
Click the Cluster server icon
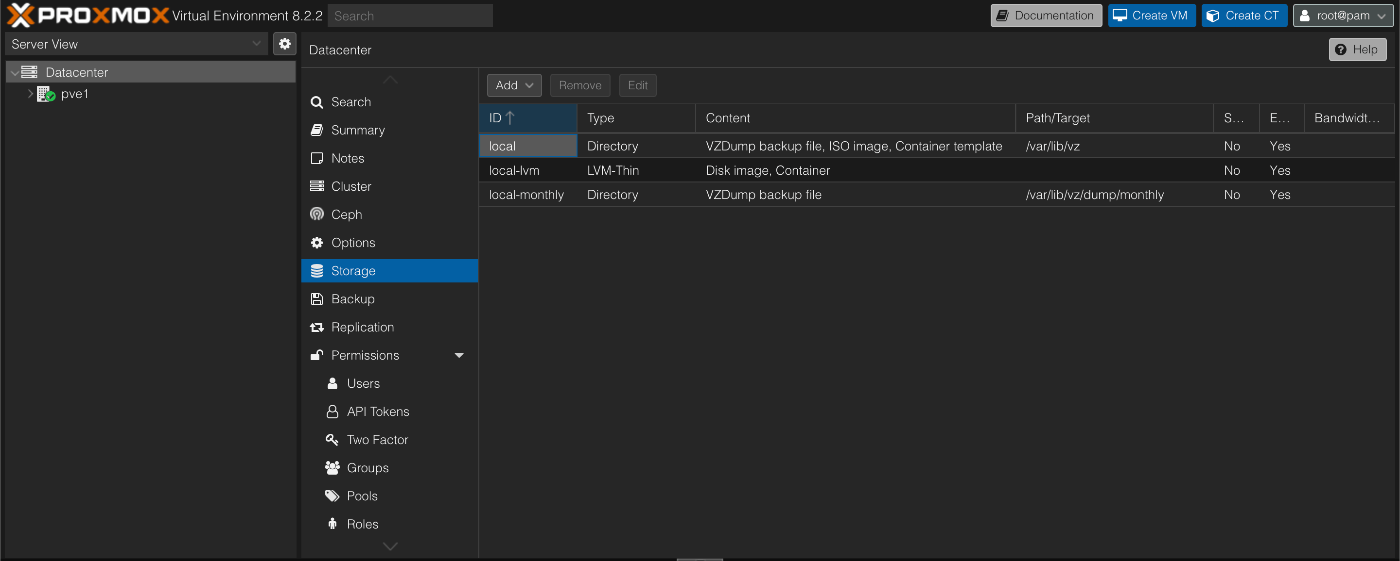pyautogui.click(x=317, y=186)
